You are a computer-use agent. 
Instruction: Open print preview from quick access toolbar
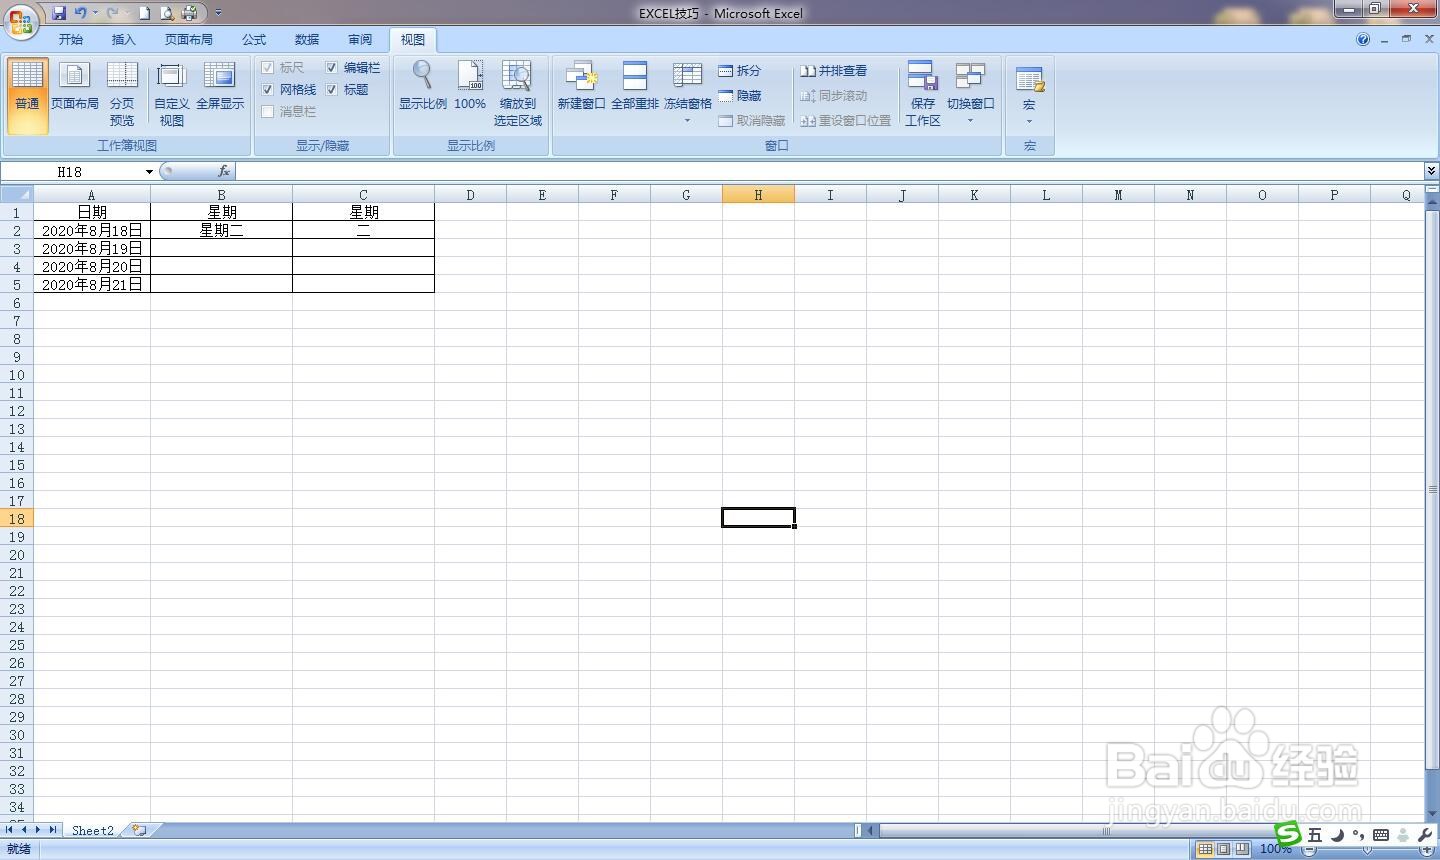coord(166,13)
